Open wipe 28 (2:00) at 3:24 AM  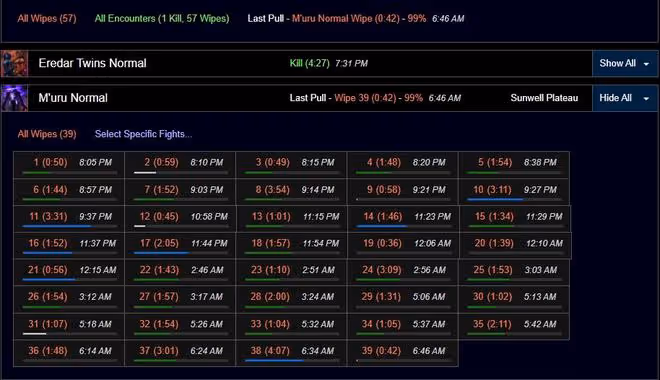tap(291, 299)
